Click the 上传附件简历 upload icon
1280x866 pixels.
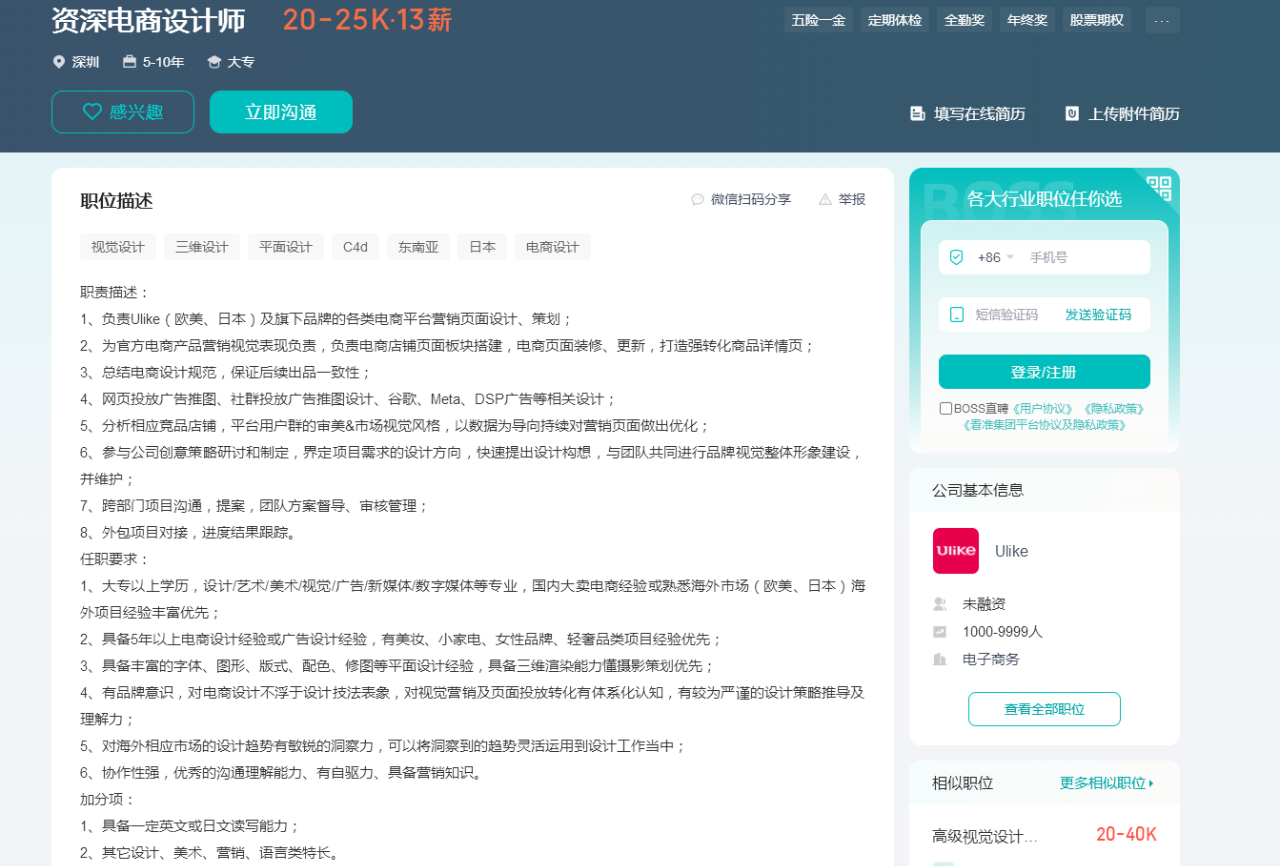click(x=1072, y=114)
